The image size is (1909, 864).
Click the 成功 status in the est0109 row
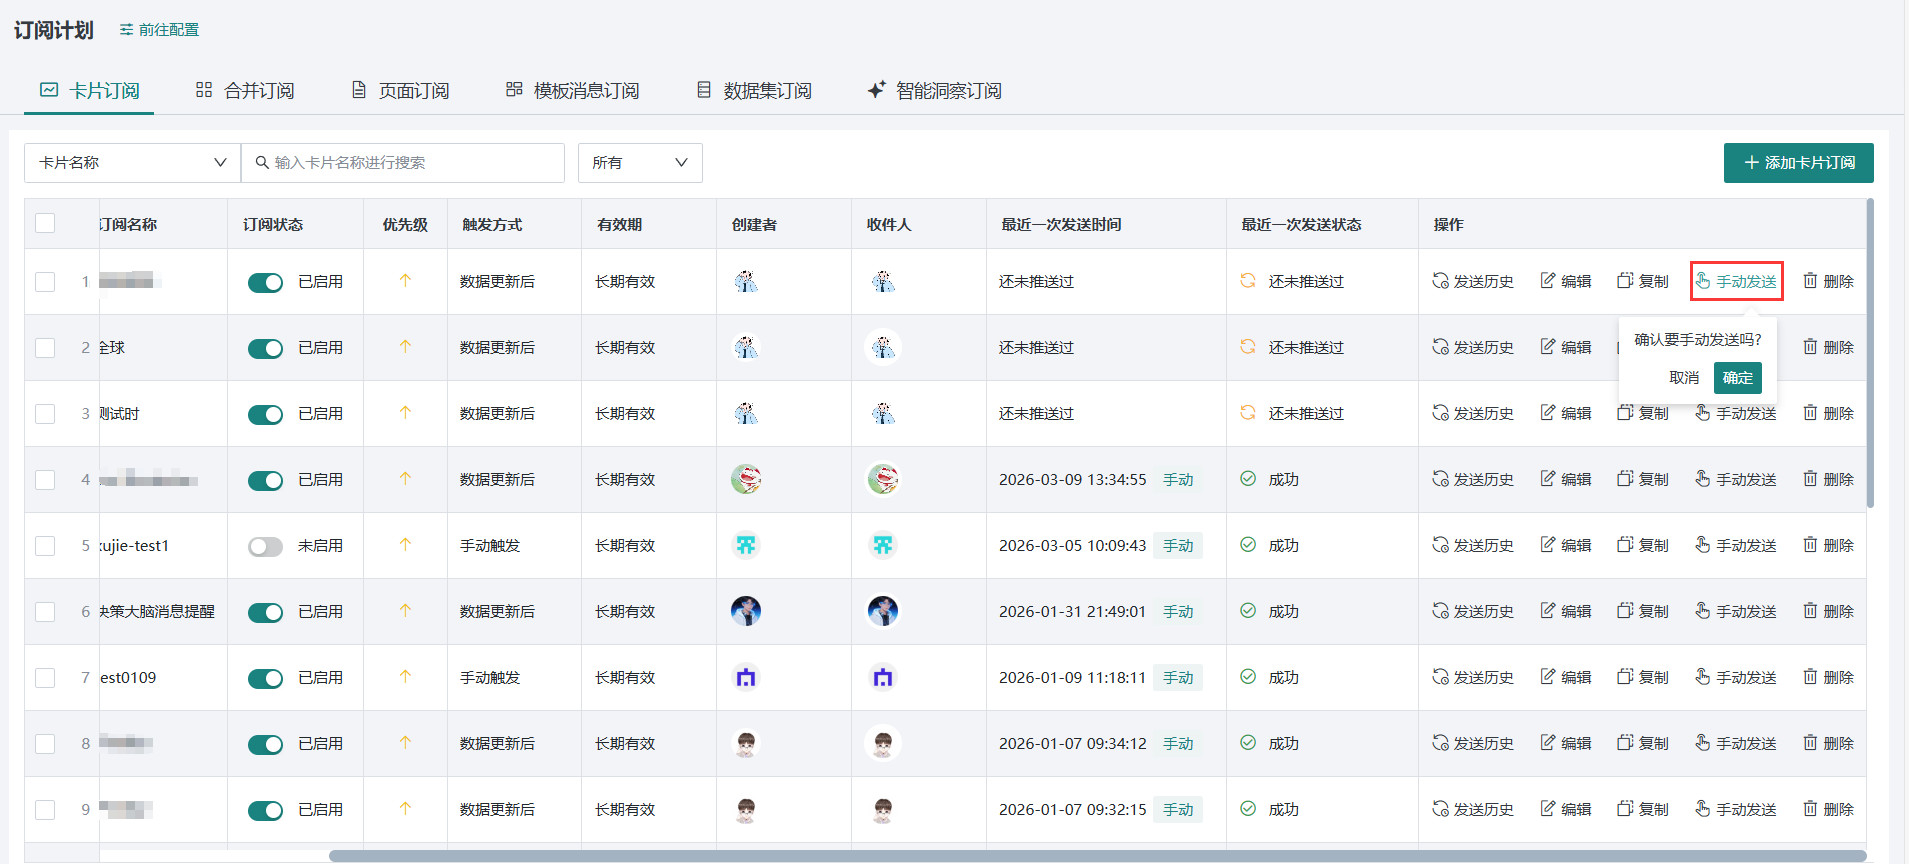[1283, 677]
